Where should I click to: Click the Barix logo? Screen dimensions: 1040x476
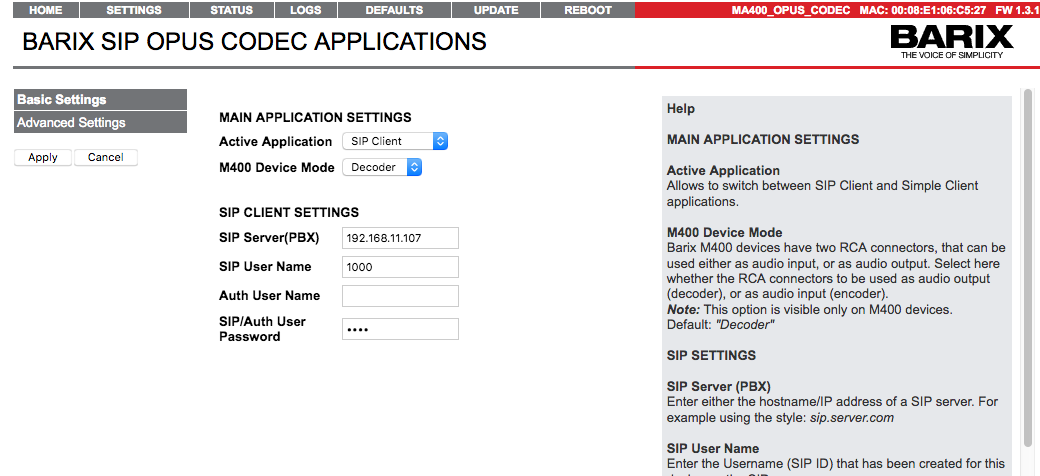pyautogui.click(x=951, y=43)
